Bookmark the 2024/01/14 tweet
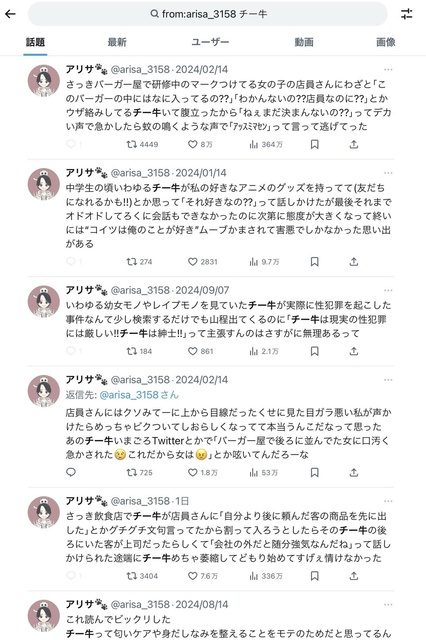Image resolution: width=426 pixels, height=640 pixels. (314, 262)
